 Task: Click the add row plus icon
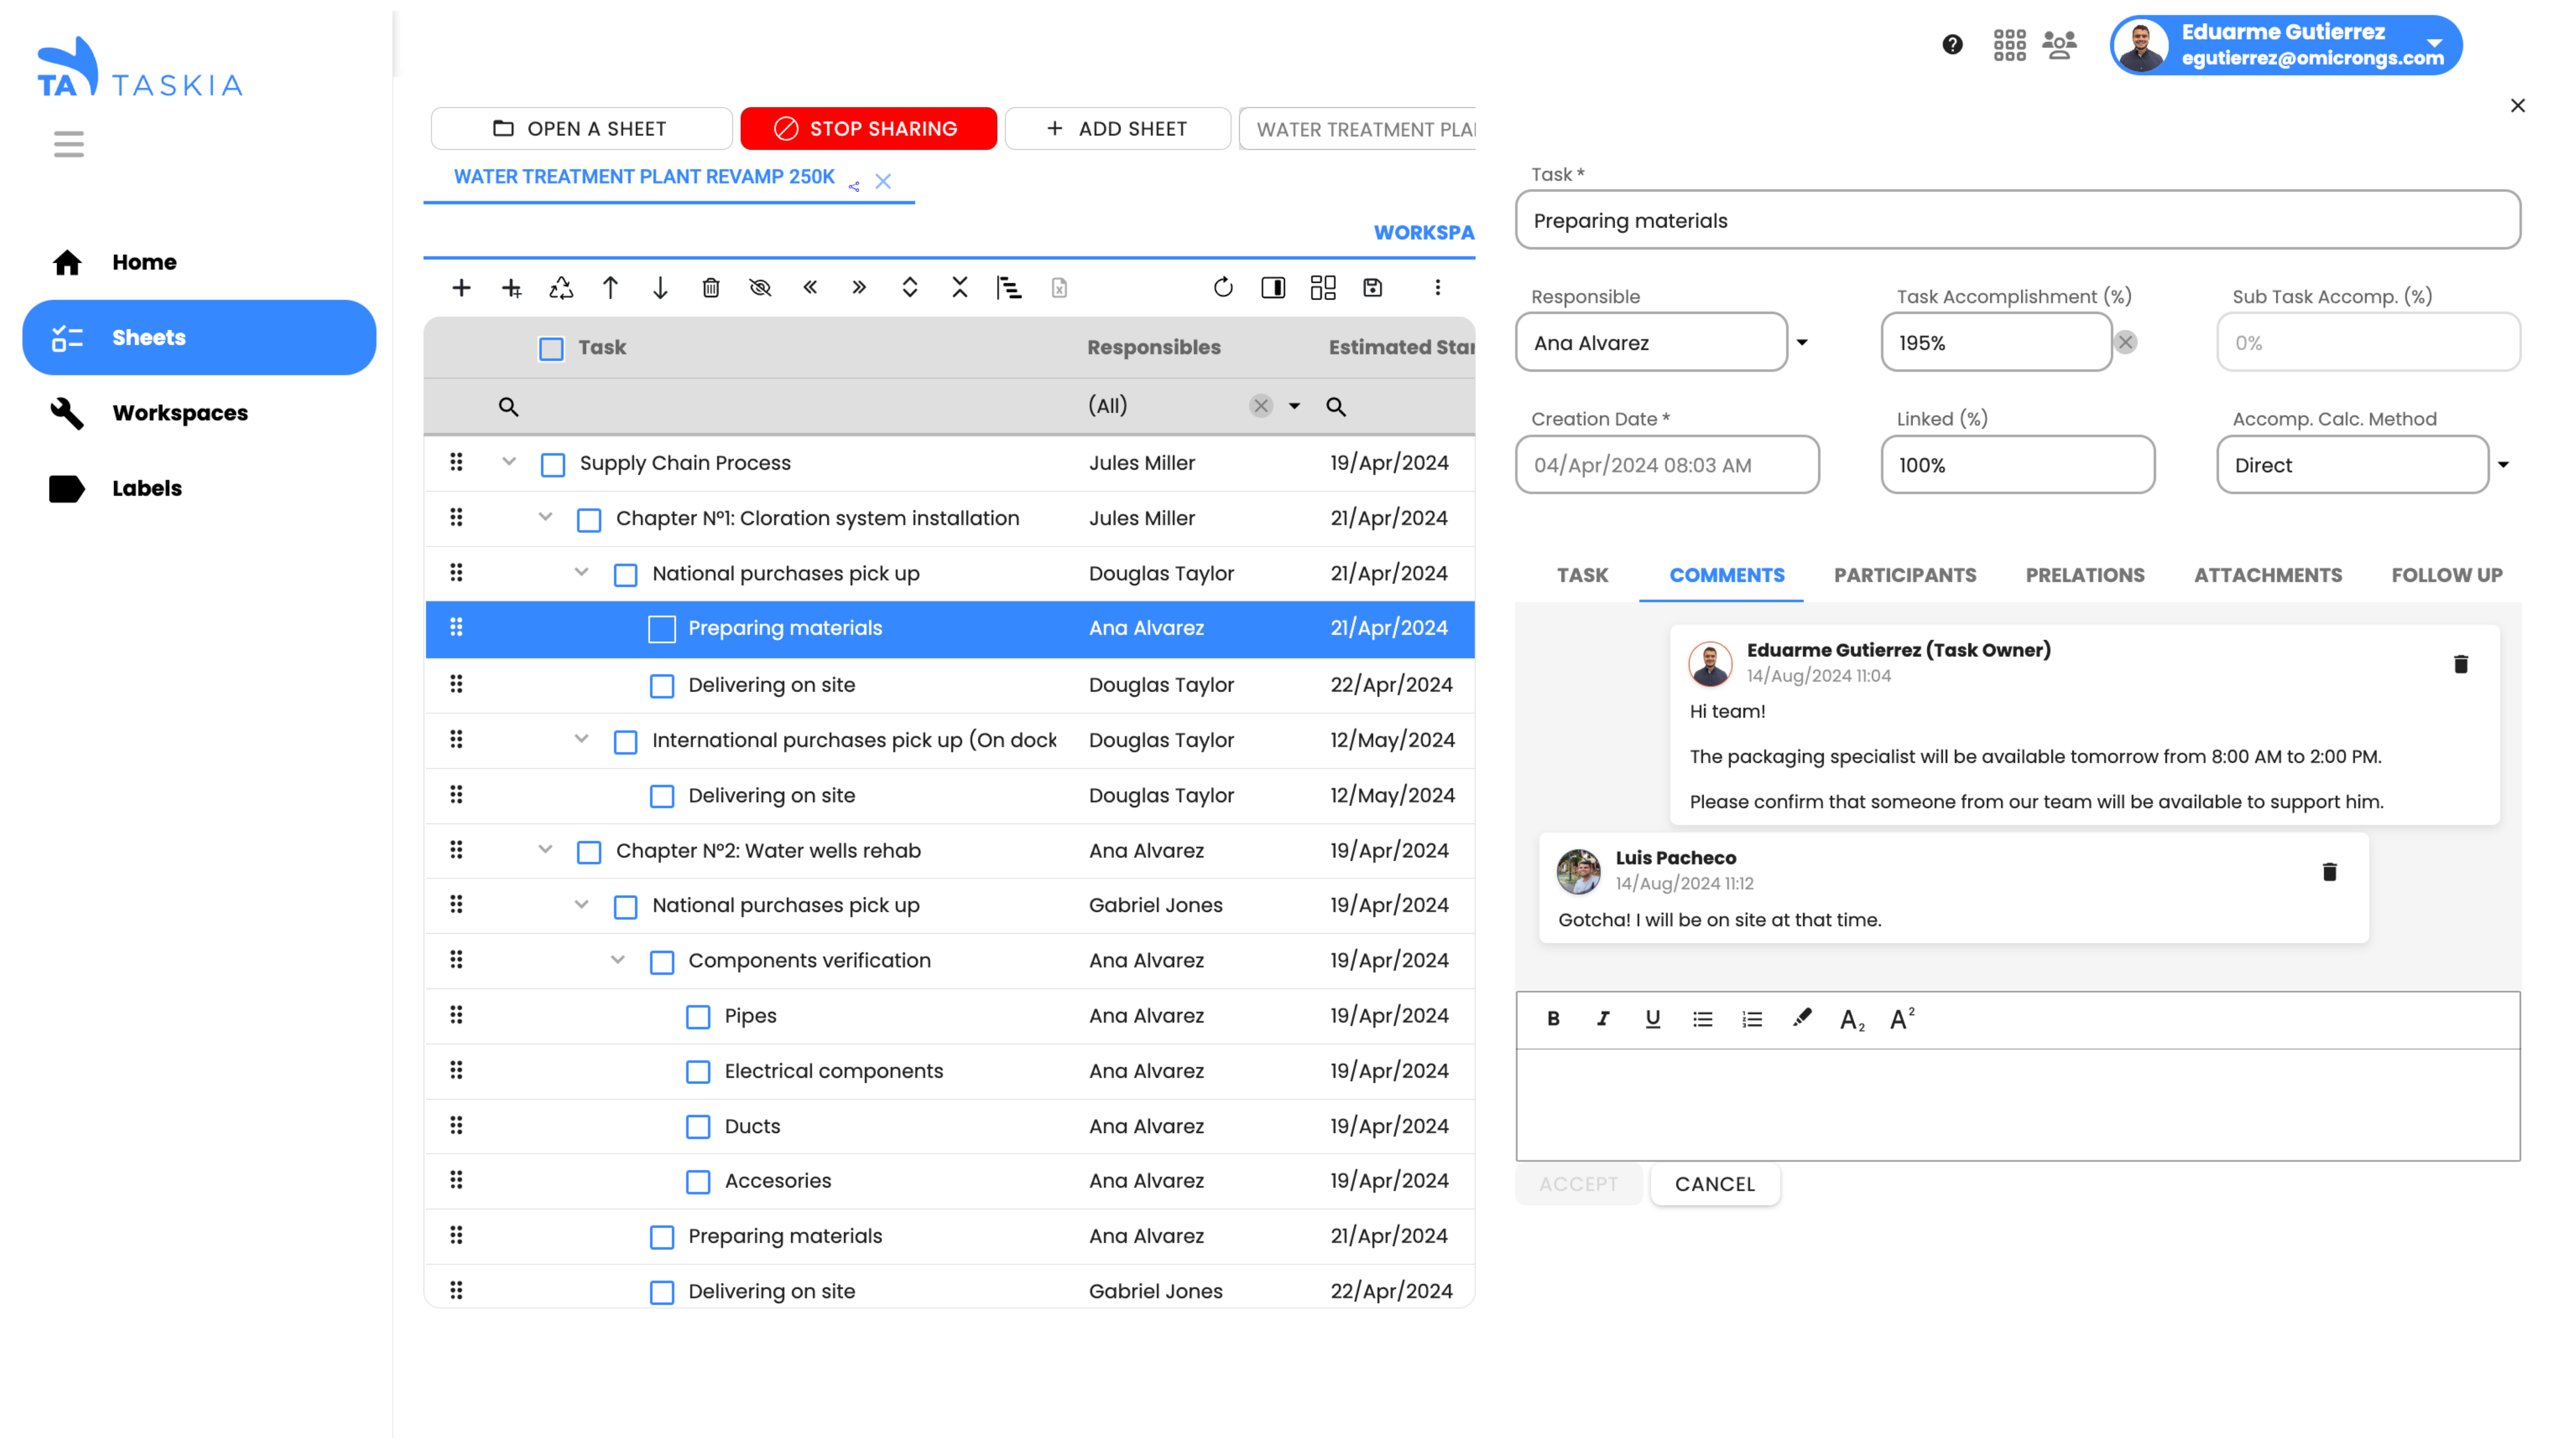pyautogui.click(x=461, y=288)
